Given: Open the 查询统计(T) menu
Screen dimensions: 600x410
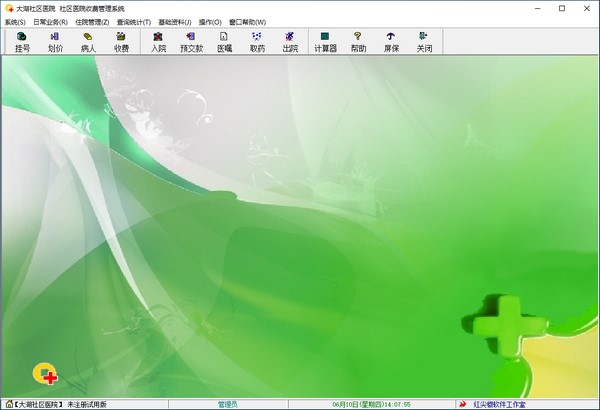Looking at the screenshot, I should [134, 21].
